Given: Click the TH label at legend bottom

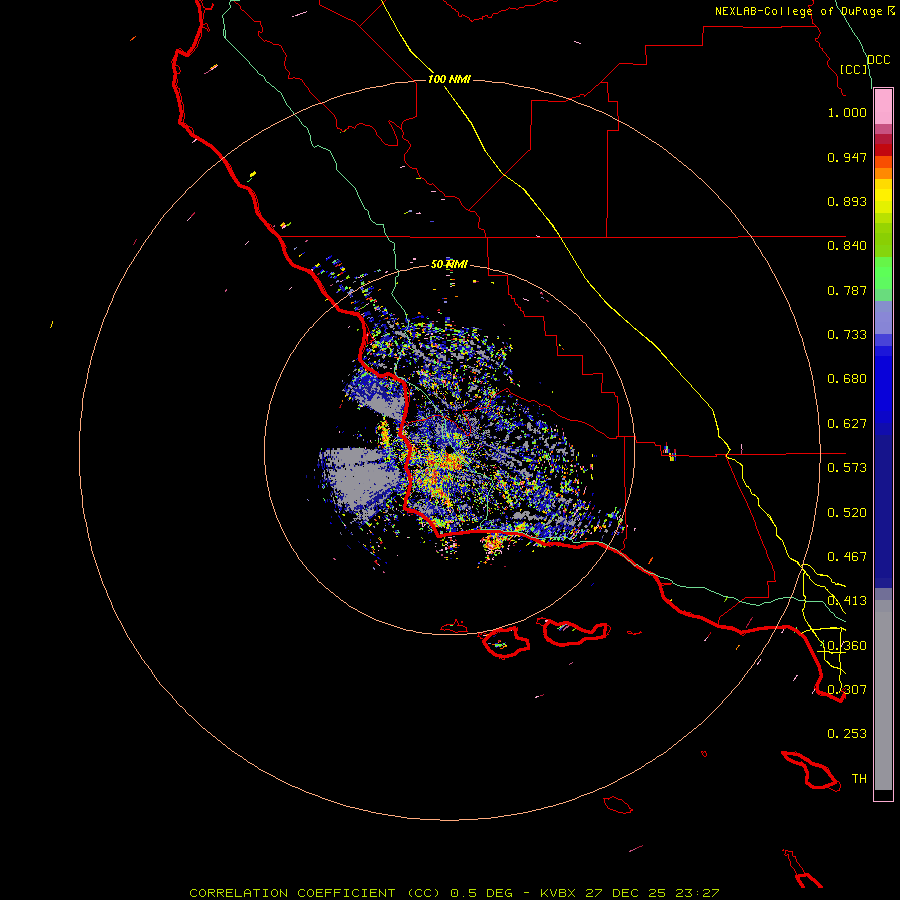Looking at the screenshot, I should click(859, 779).
